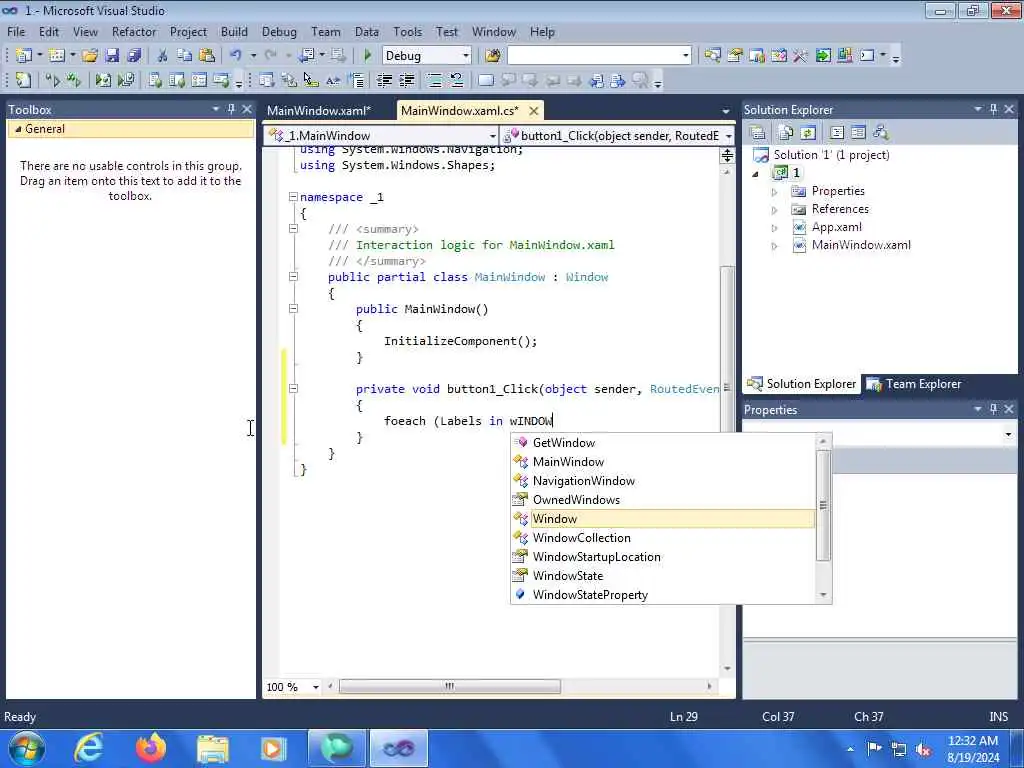
Task: Expand the References node in Solution Explorer
Action: coord(775,210)
